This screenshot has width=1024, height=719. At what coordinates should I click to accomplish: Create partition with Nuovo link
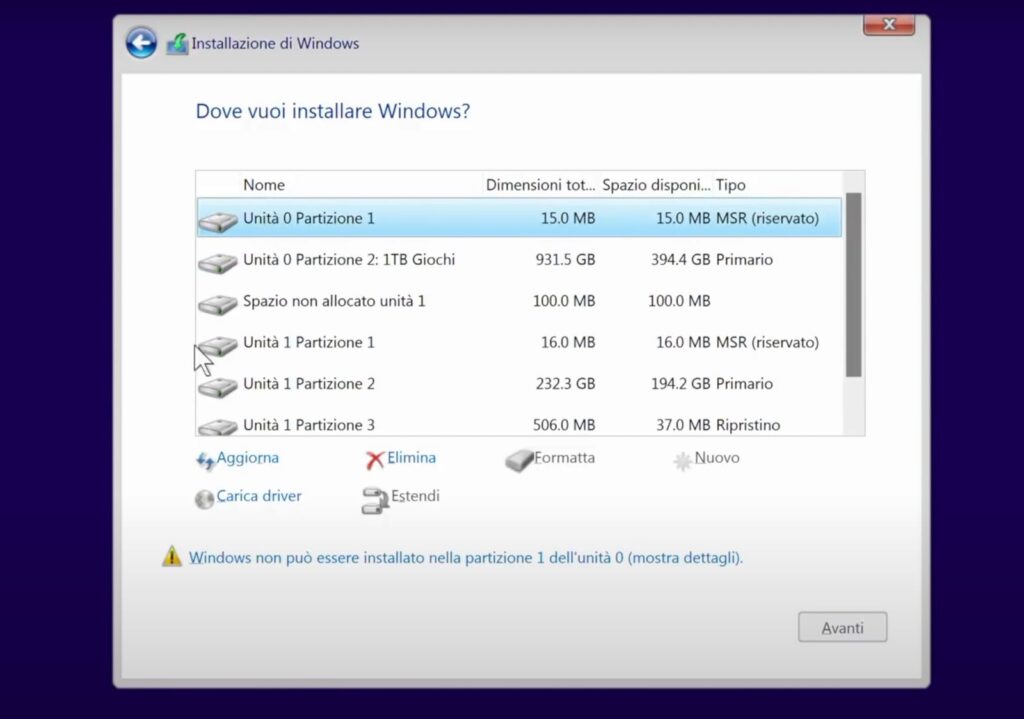point(717,458)
